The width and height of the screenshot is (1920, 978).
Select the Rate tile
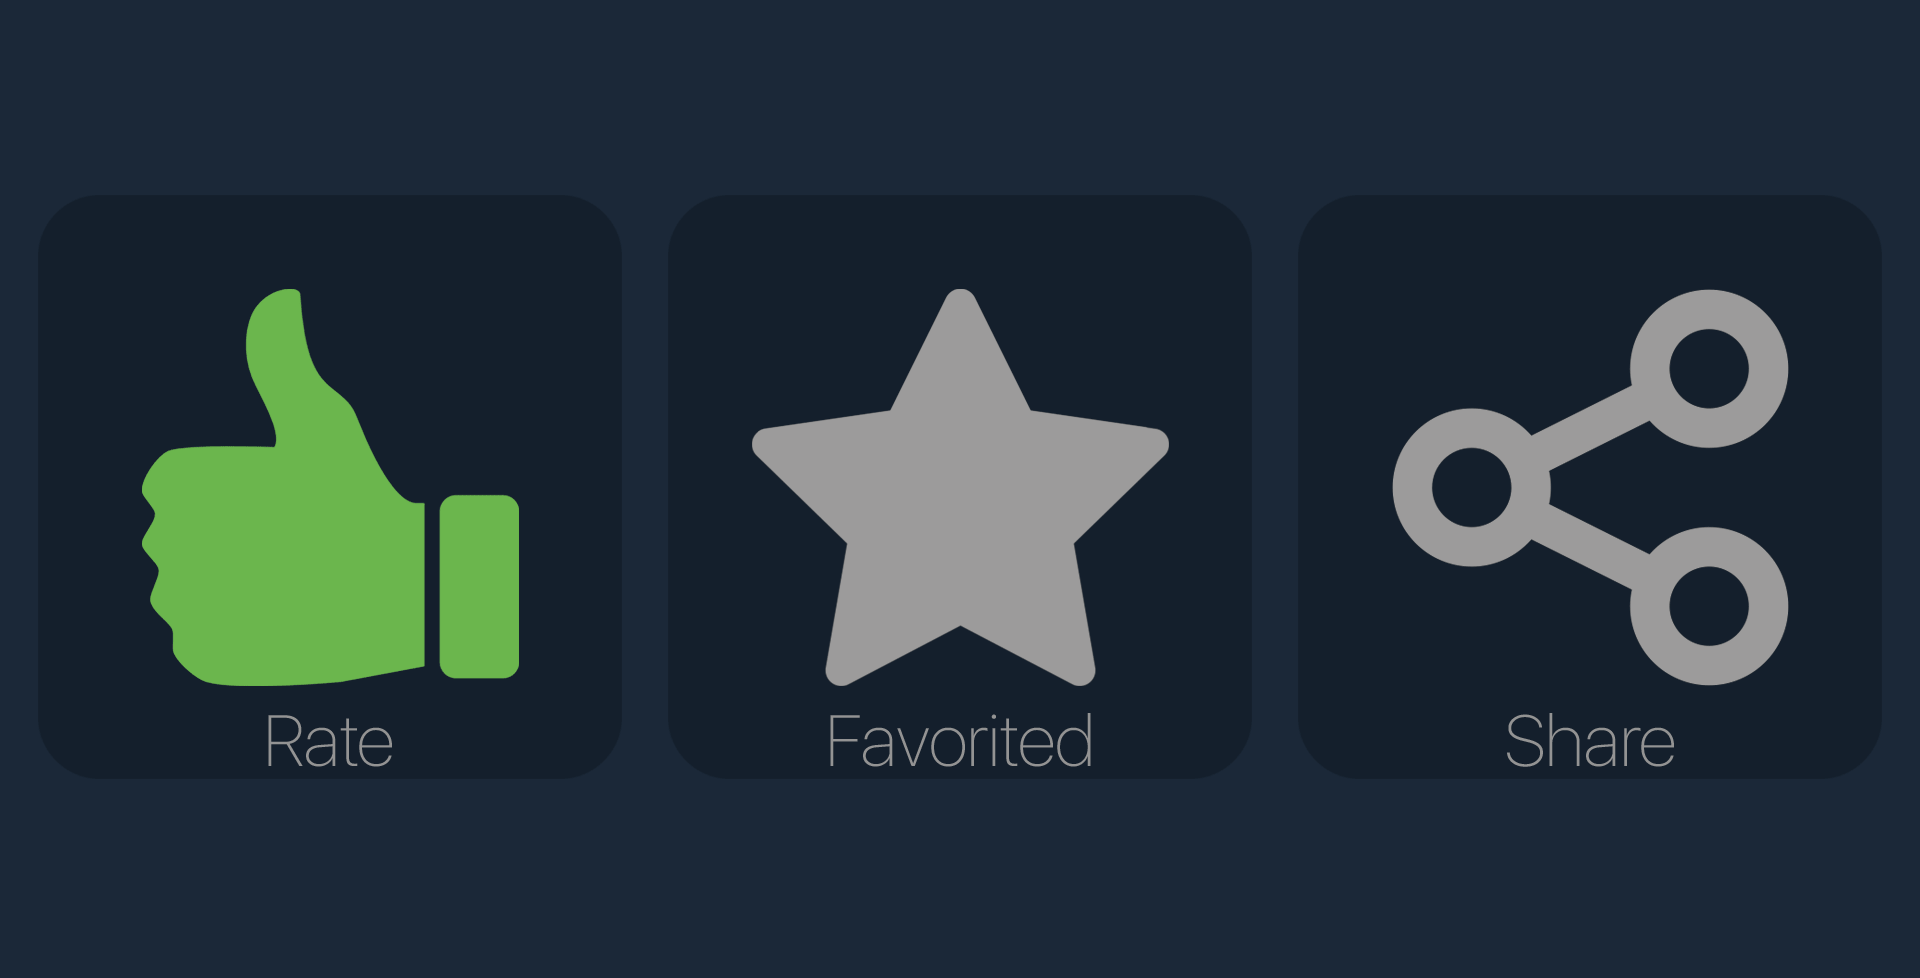330,487
